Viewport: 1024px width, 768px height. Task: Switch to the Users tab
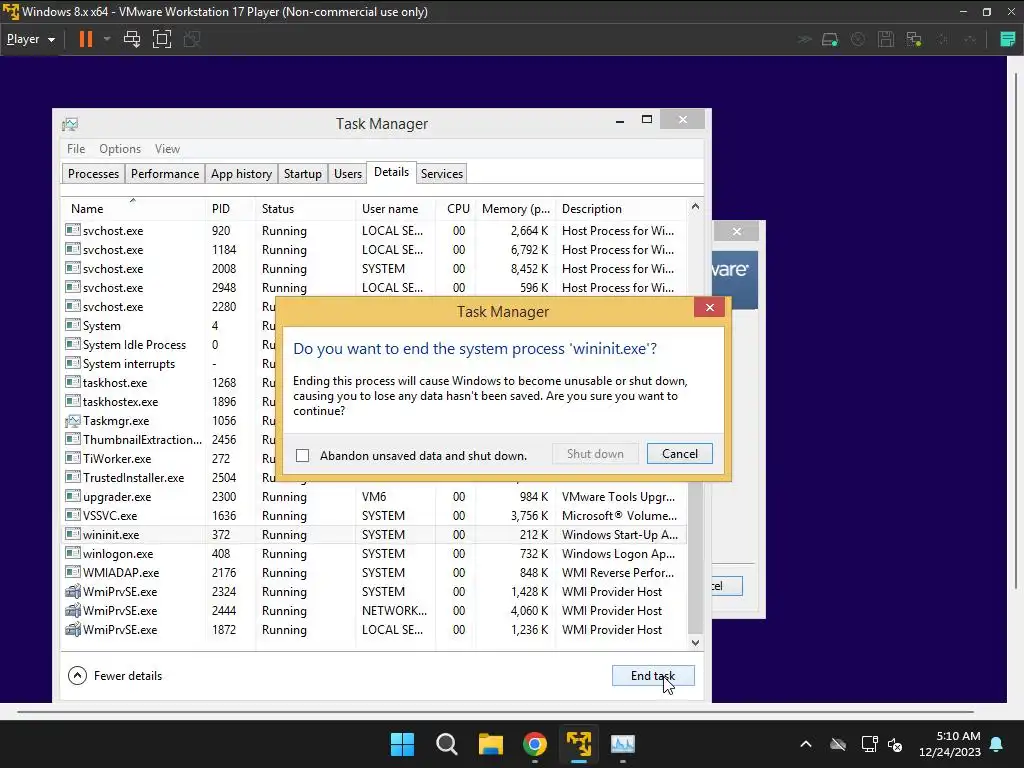point(347,174)
